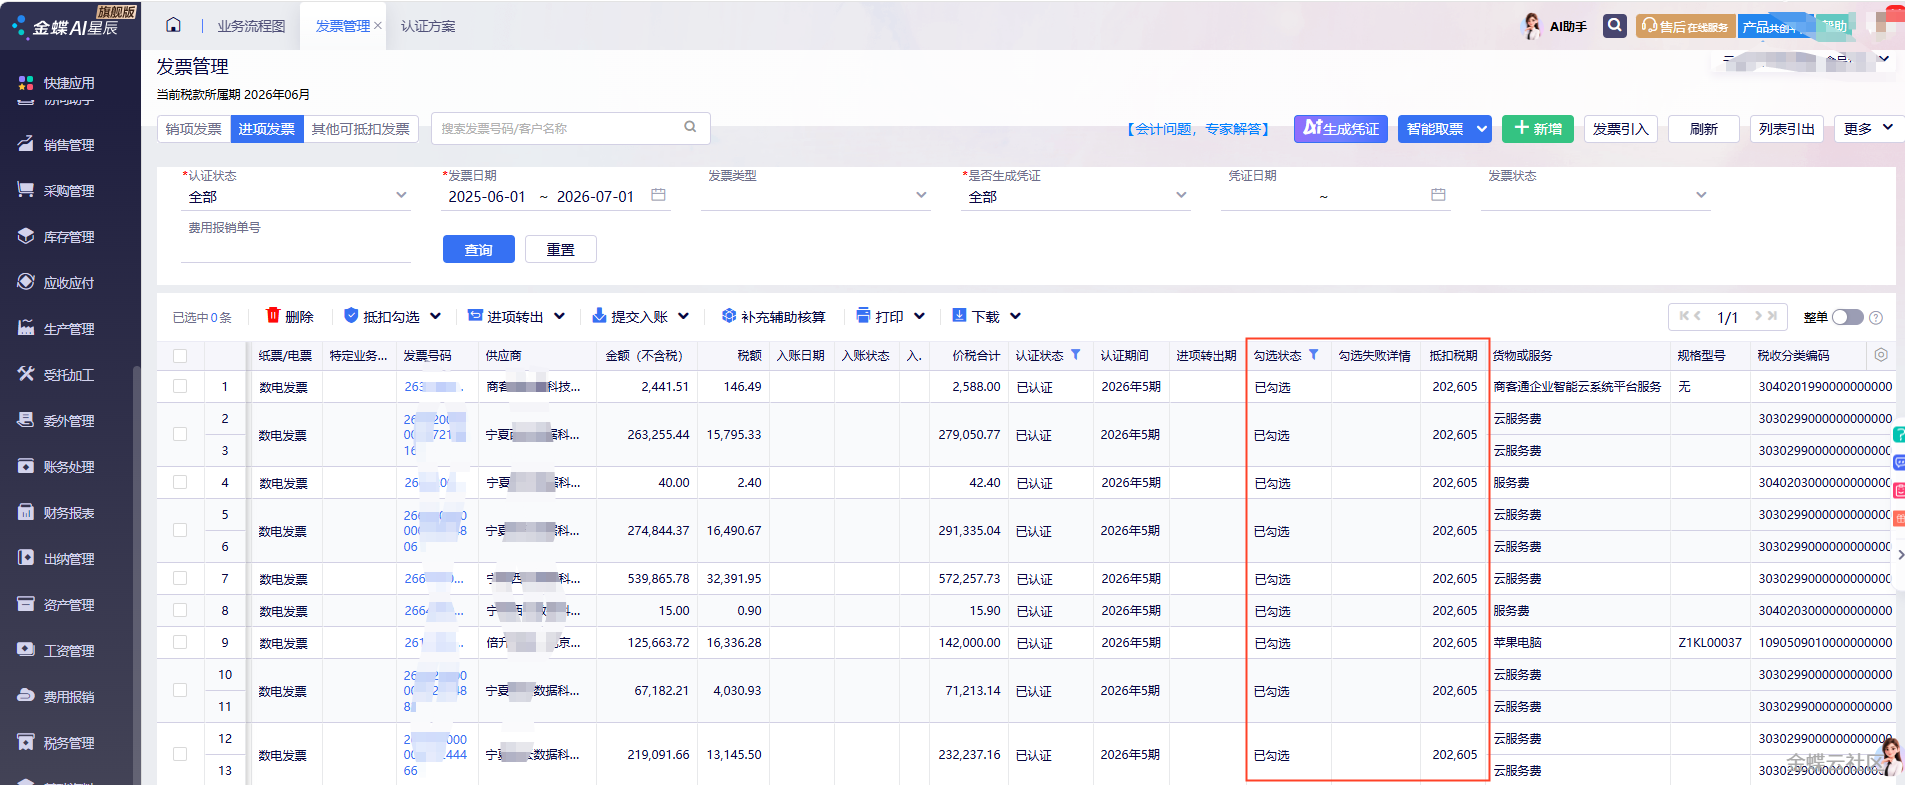Click the table column settings gear icon

pos(1880,355)
